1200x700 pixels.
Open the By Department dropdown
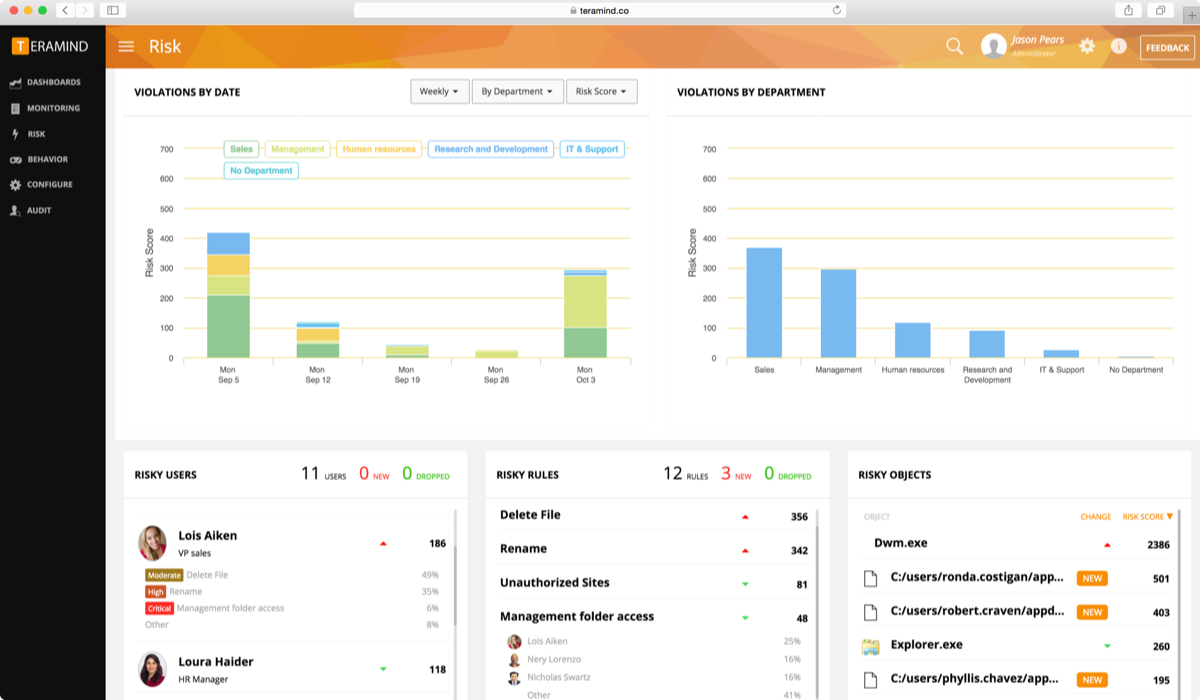coord(517,91)
